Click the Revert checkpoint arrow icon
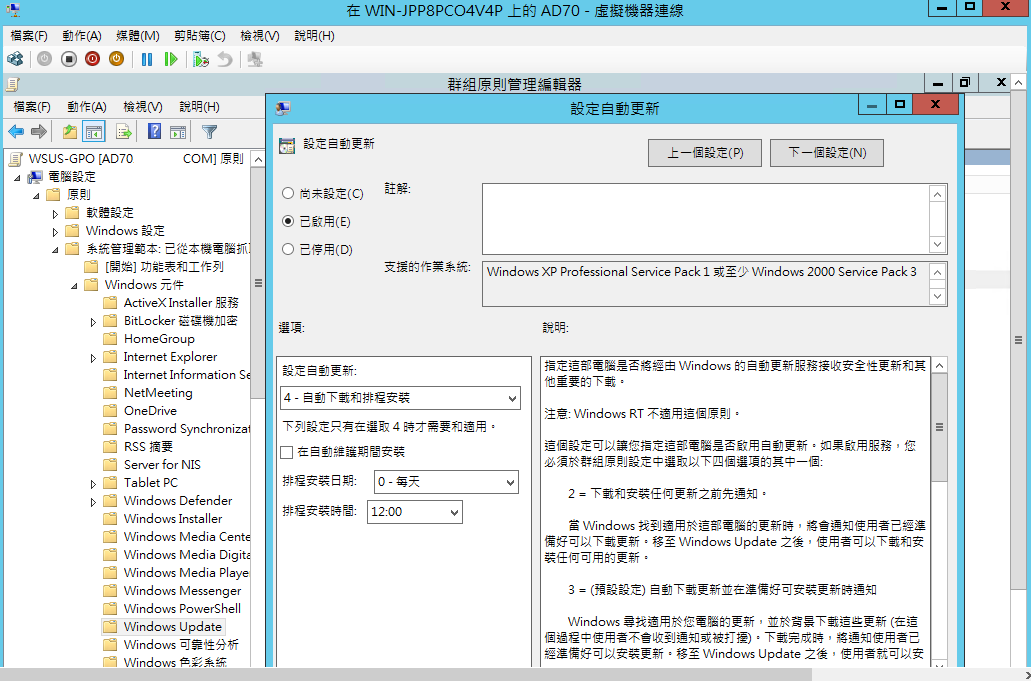The image size is (1031, 681). tap(225, 59)
